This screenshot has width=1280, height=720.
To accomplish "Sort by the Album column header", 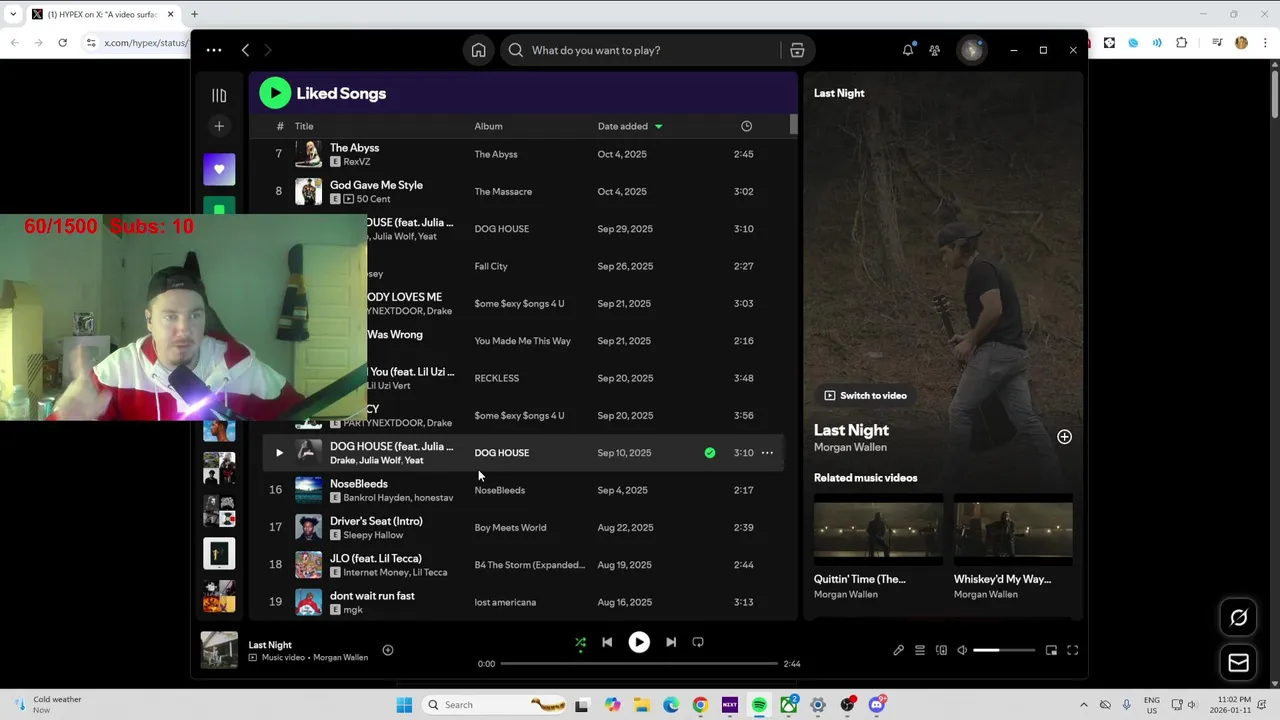I will (488, 126).
